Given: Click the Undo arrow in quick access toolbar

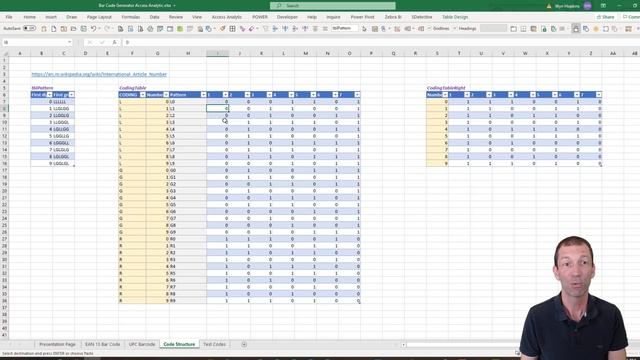Looking at the screenshot, I should pyautogui.click(x=93, y=29).
